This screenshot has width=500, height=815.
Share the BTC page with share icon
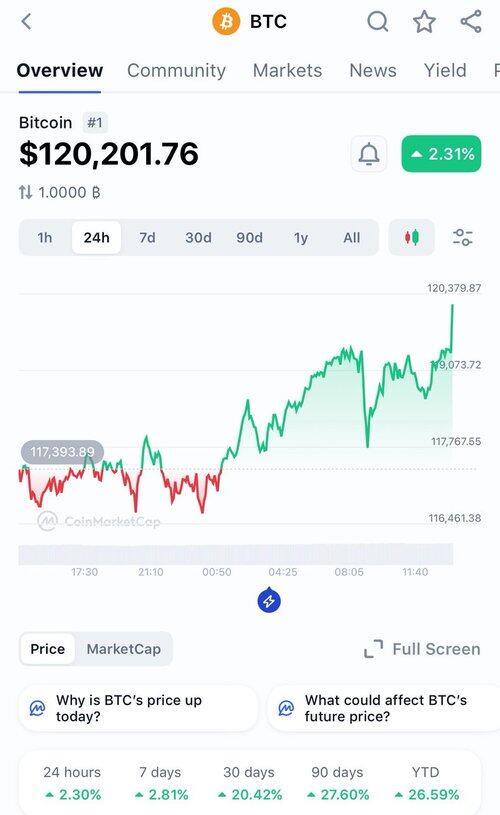point(471,22)
